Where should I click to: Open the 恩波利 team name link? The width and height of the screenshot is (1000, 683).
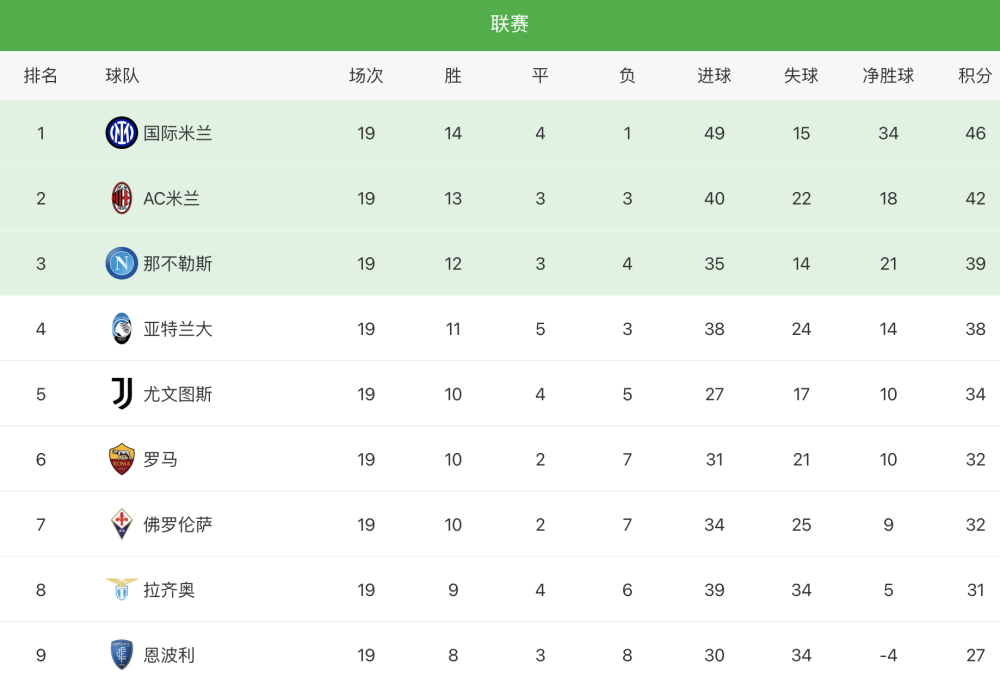(x=169, y=655)
